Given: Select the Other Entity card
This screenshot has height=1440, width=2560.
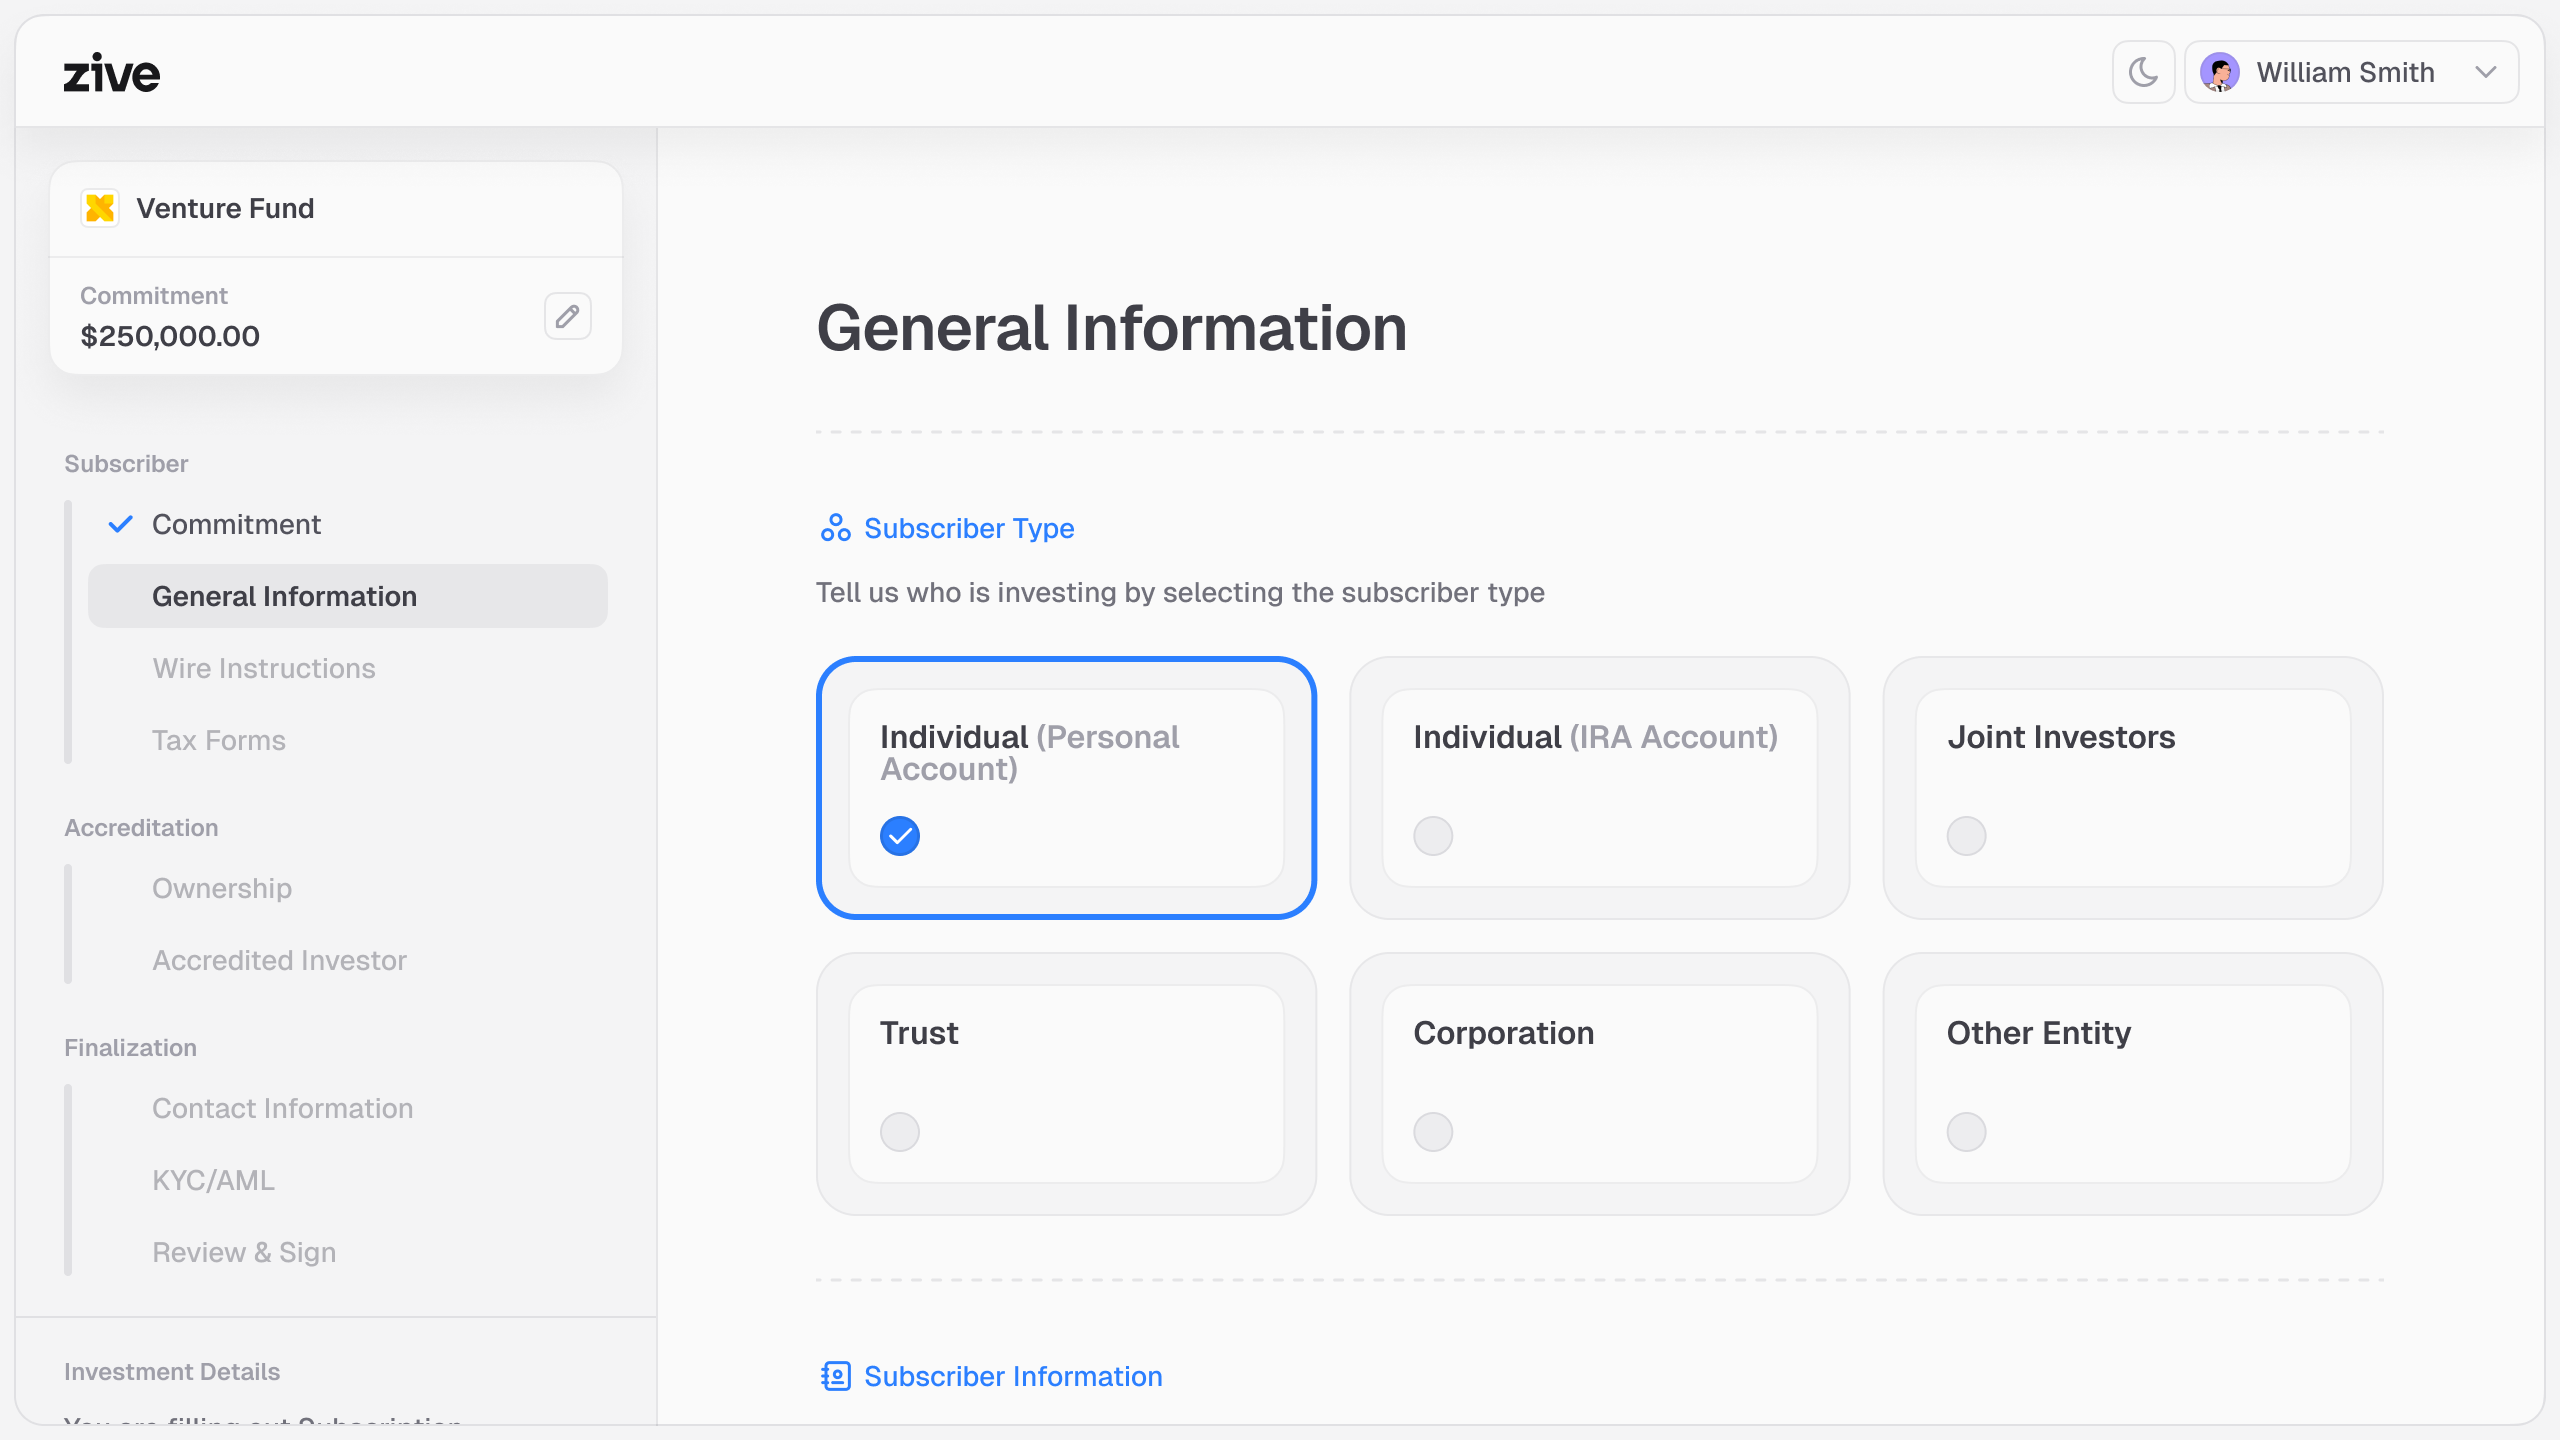Looking at the screenshot, I should [2132, 1083].
